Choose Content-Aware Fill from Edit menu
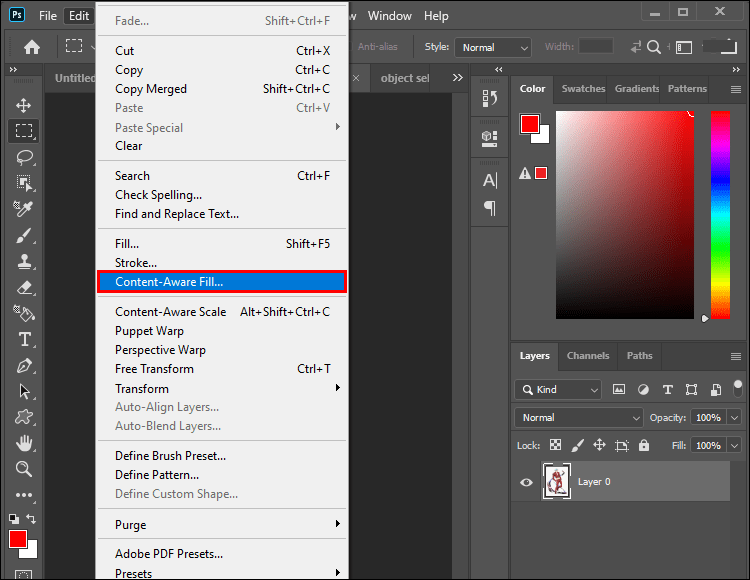 [x=222, y=282]
